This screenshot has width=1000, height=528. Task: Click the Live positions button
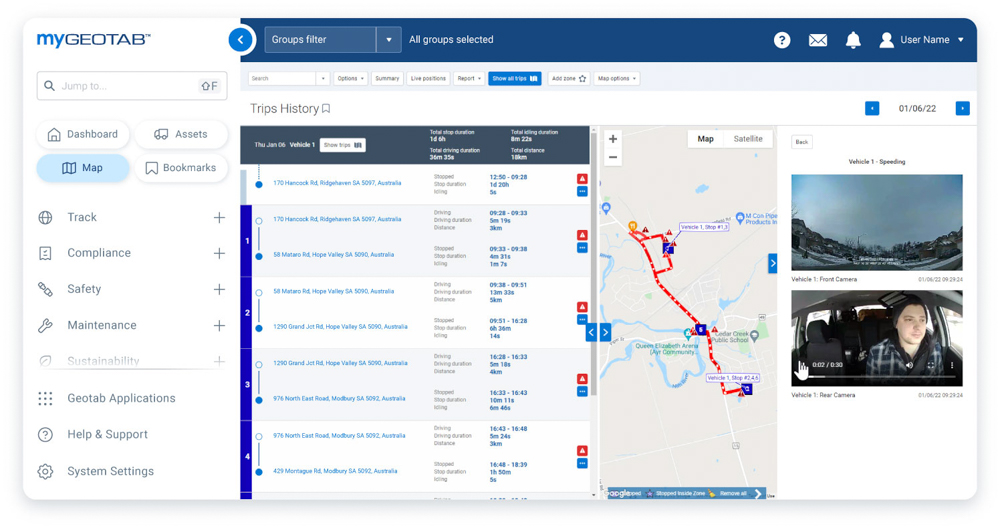[x=428, y=78]
